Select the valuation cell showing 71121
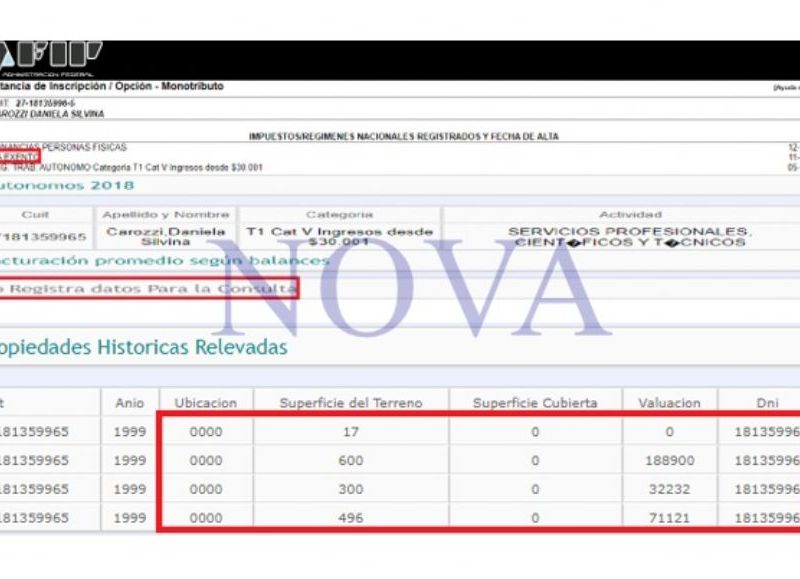This screenshot has height=579, width=800. tap(669, 519)
